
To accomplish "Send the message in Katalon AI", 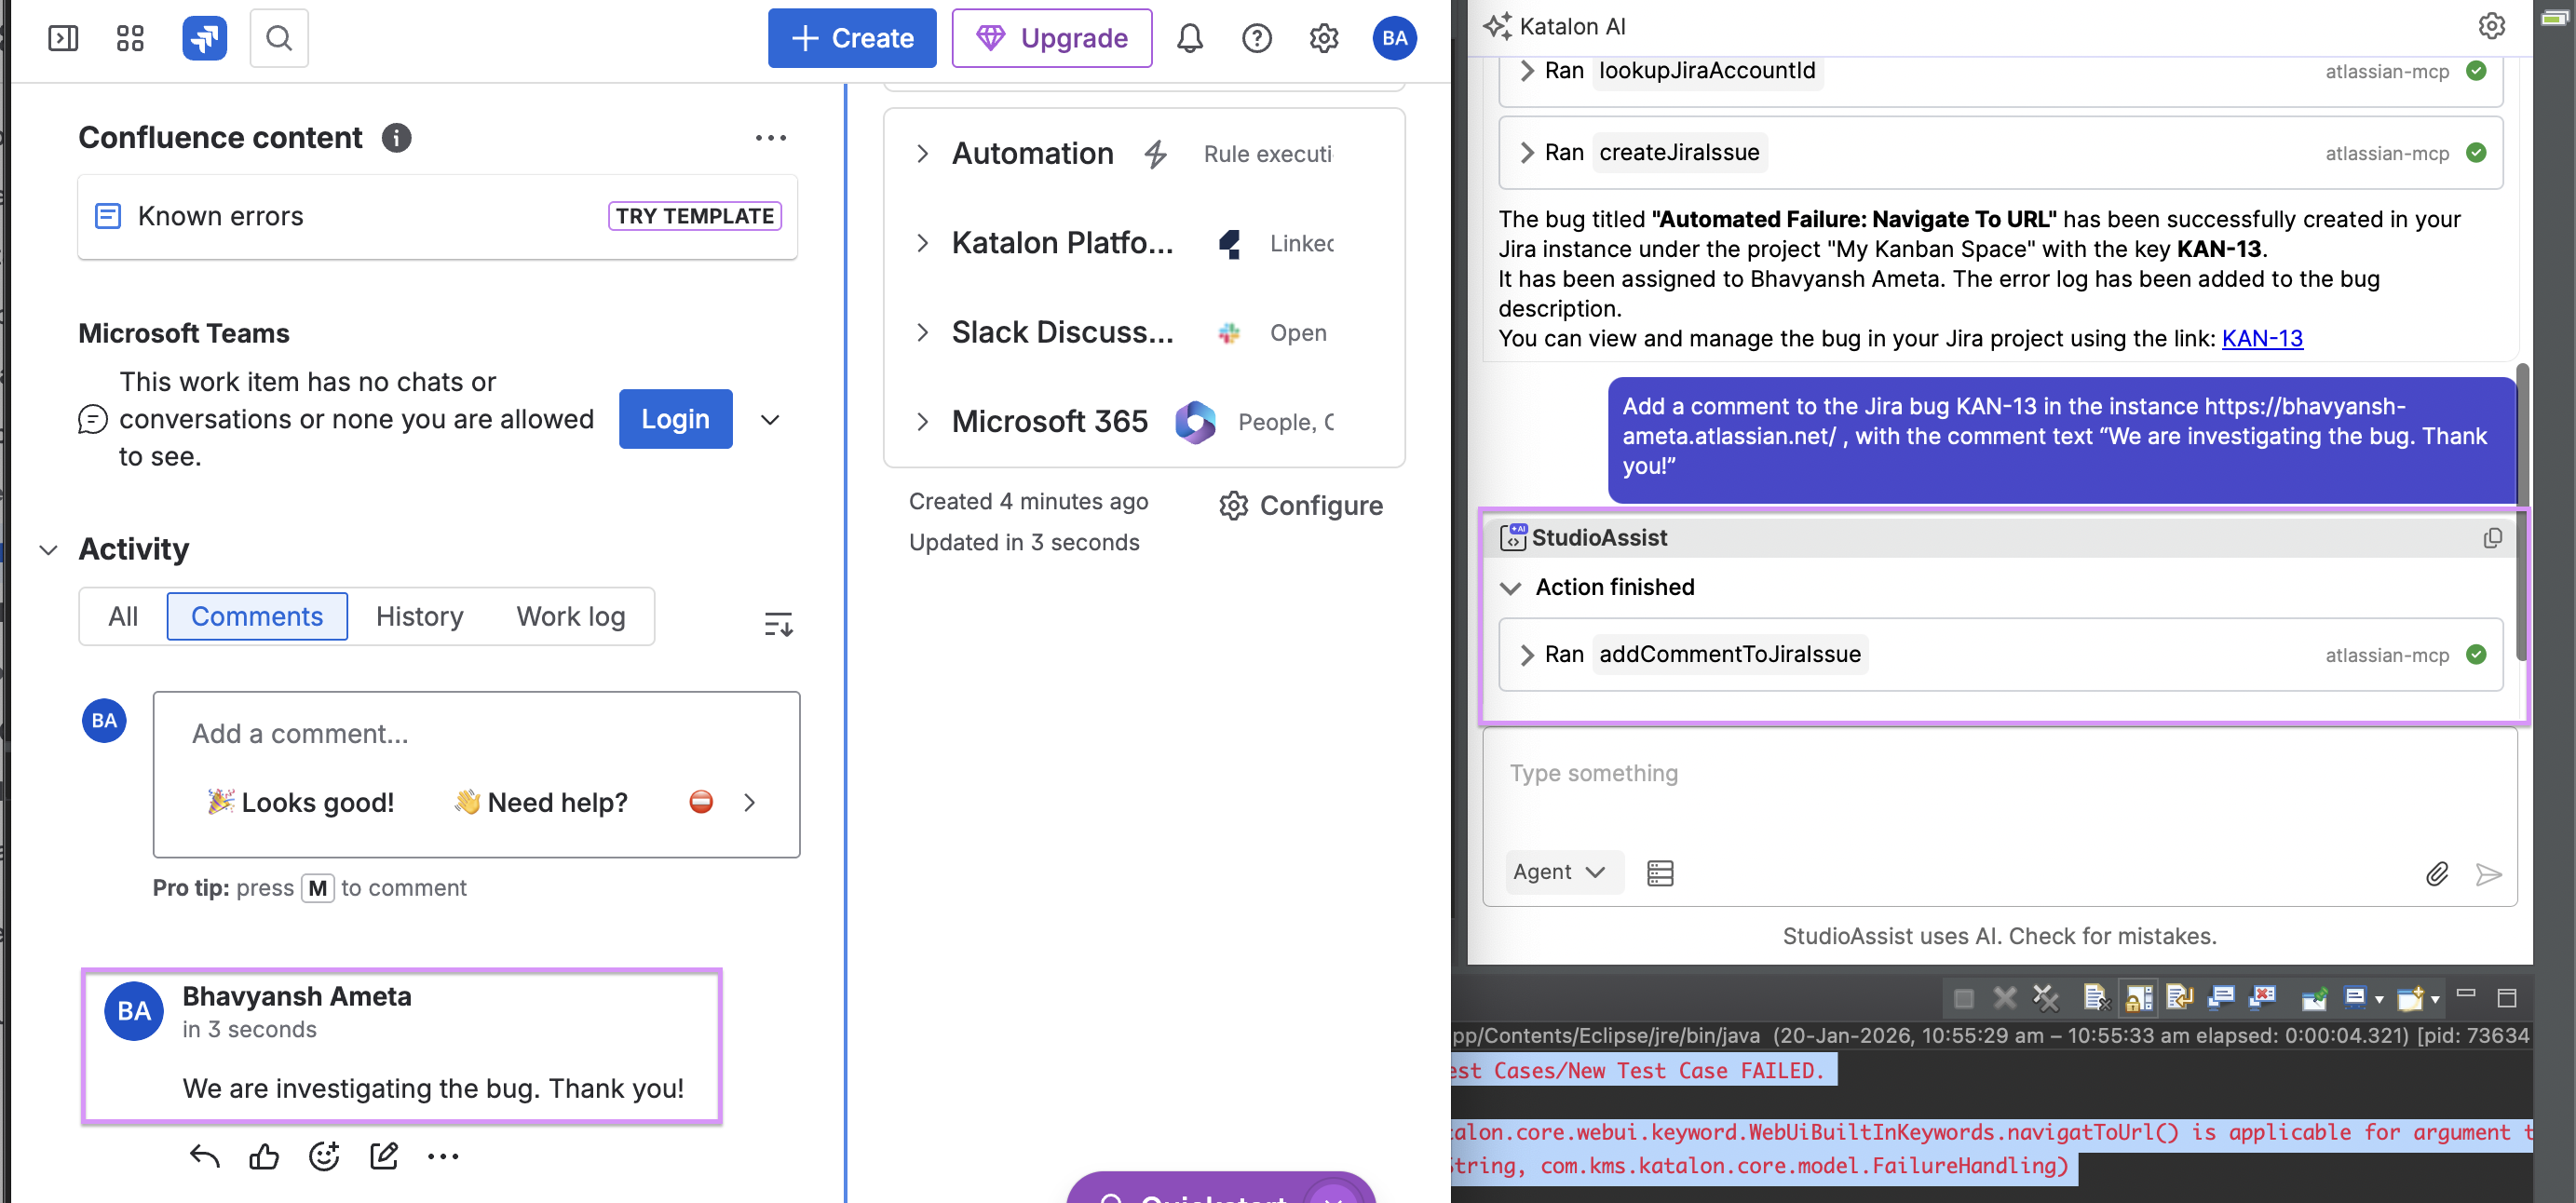I will pos(2490,874).
